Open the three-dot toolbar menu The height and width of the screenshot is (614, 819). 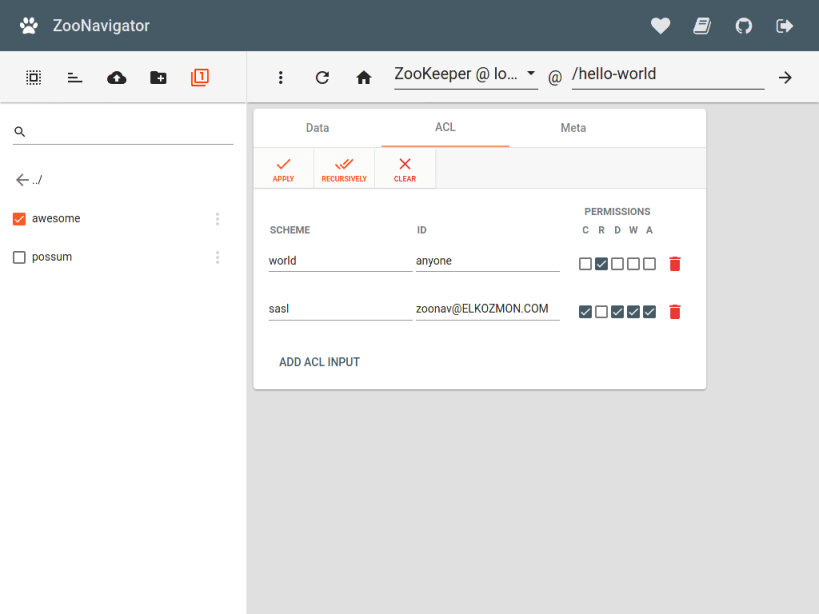[x=280, y=78]
